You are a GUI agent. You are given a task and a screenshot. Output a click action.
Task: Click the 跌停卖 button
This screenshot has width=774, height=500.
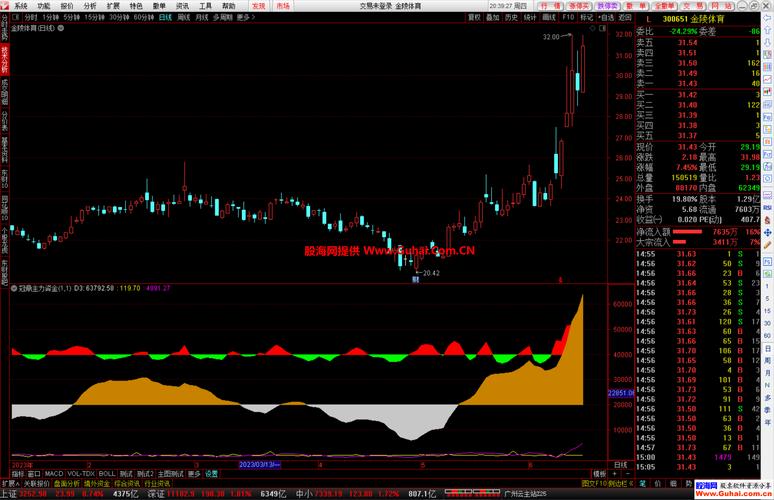608,6
